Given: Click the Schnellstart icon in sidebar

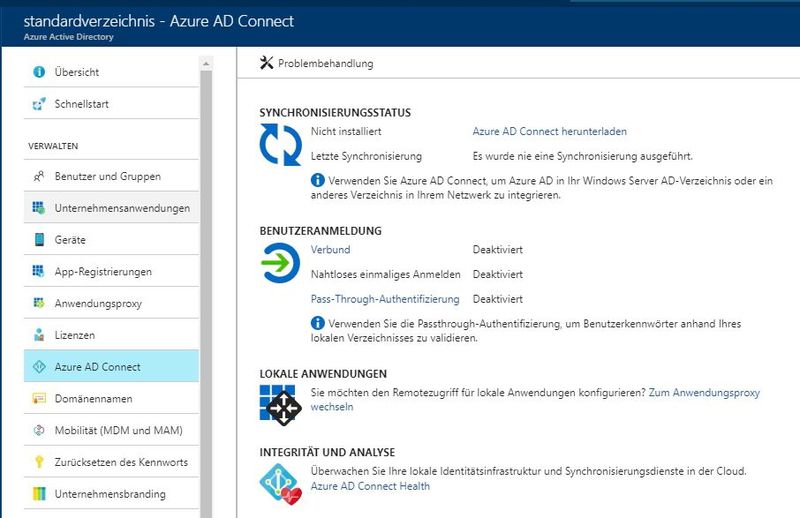Looking at the screenshot, I should [x=39, y=104].
